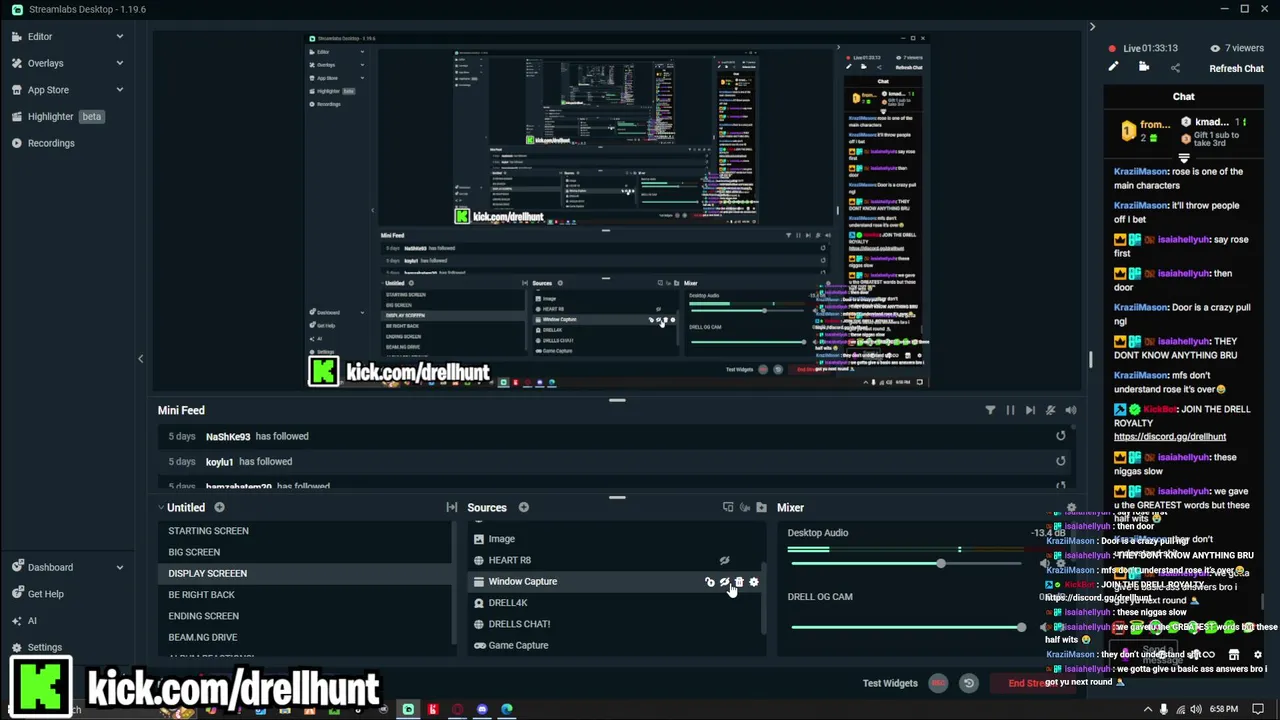Open the audio source icon in Sources header

(744, 508)
